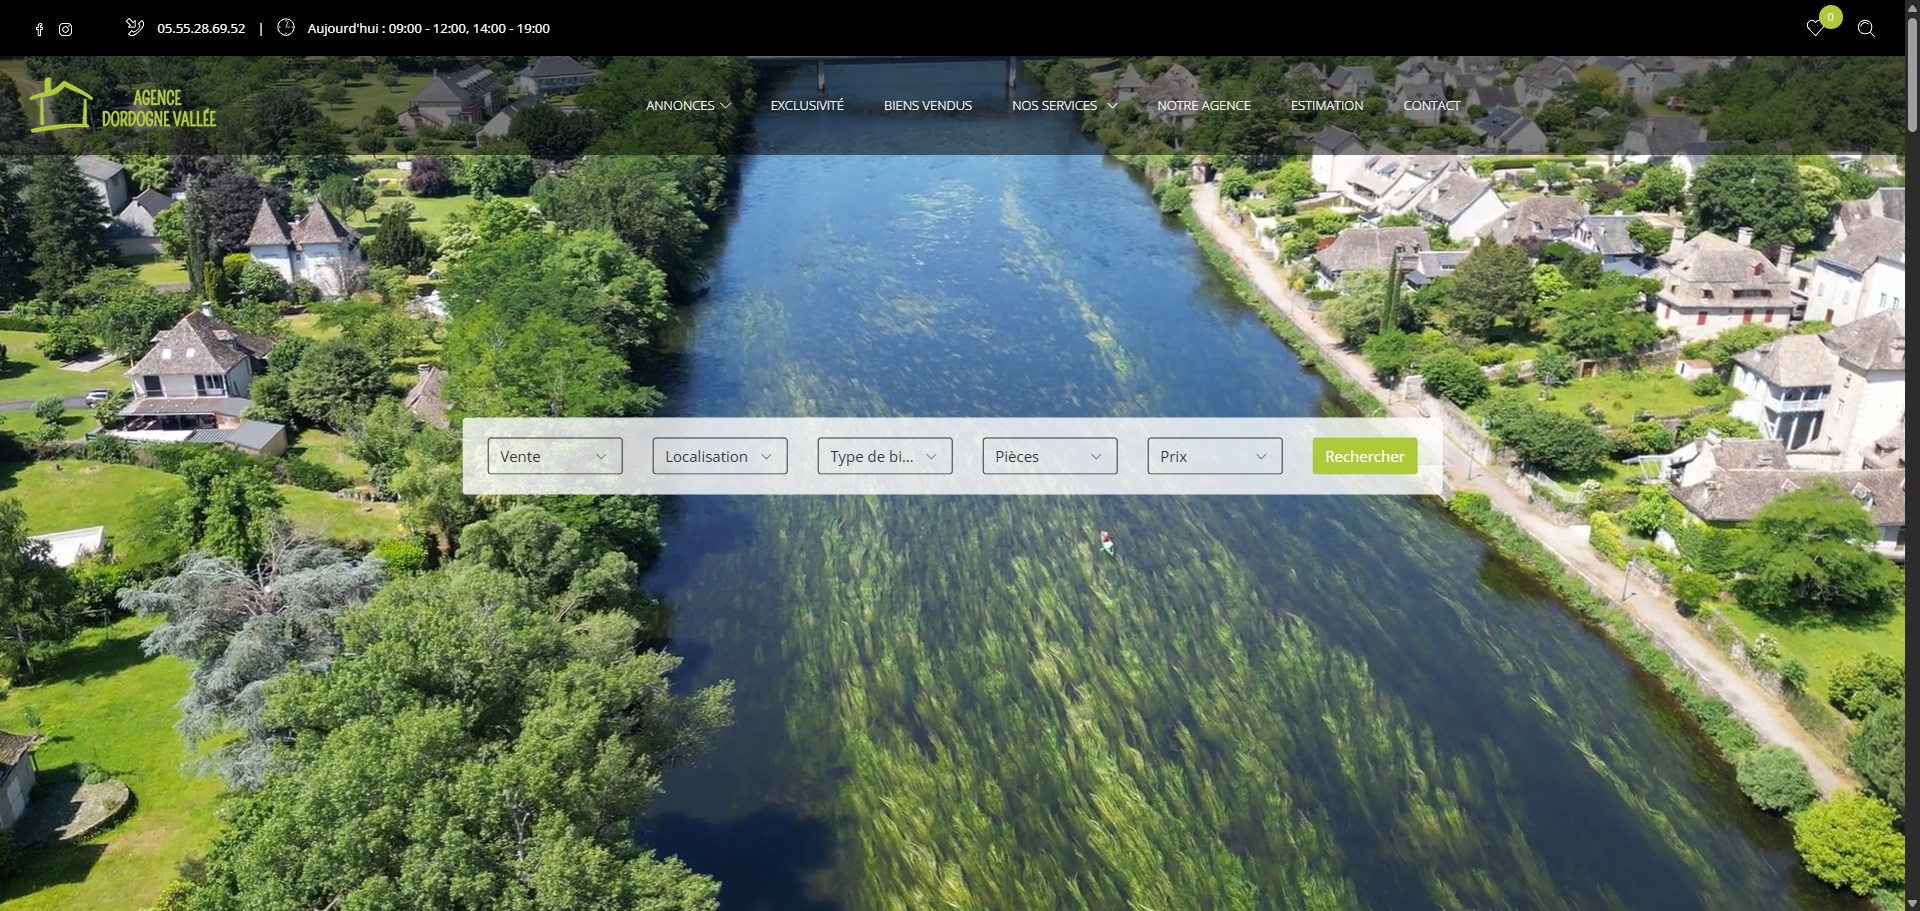Click the scrollbar up arrow
Screen dimensions: 1920x911
[x=1912, y=7]
